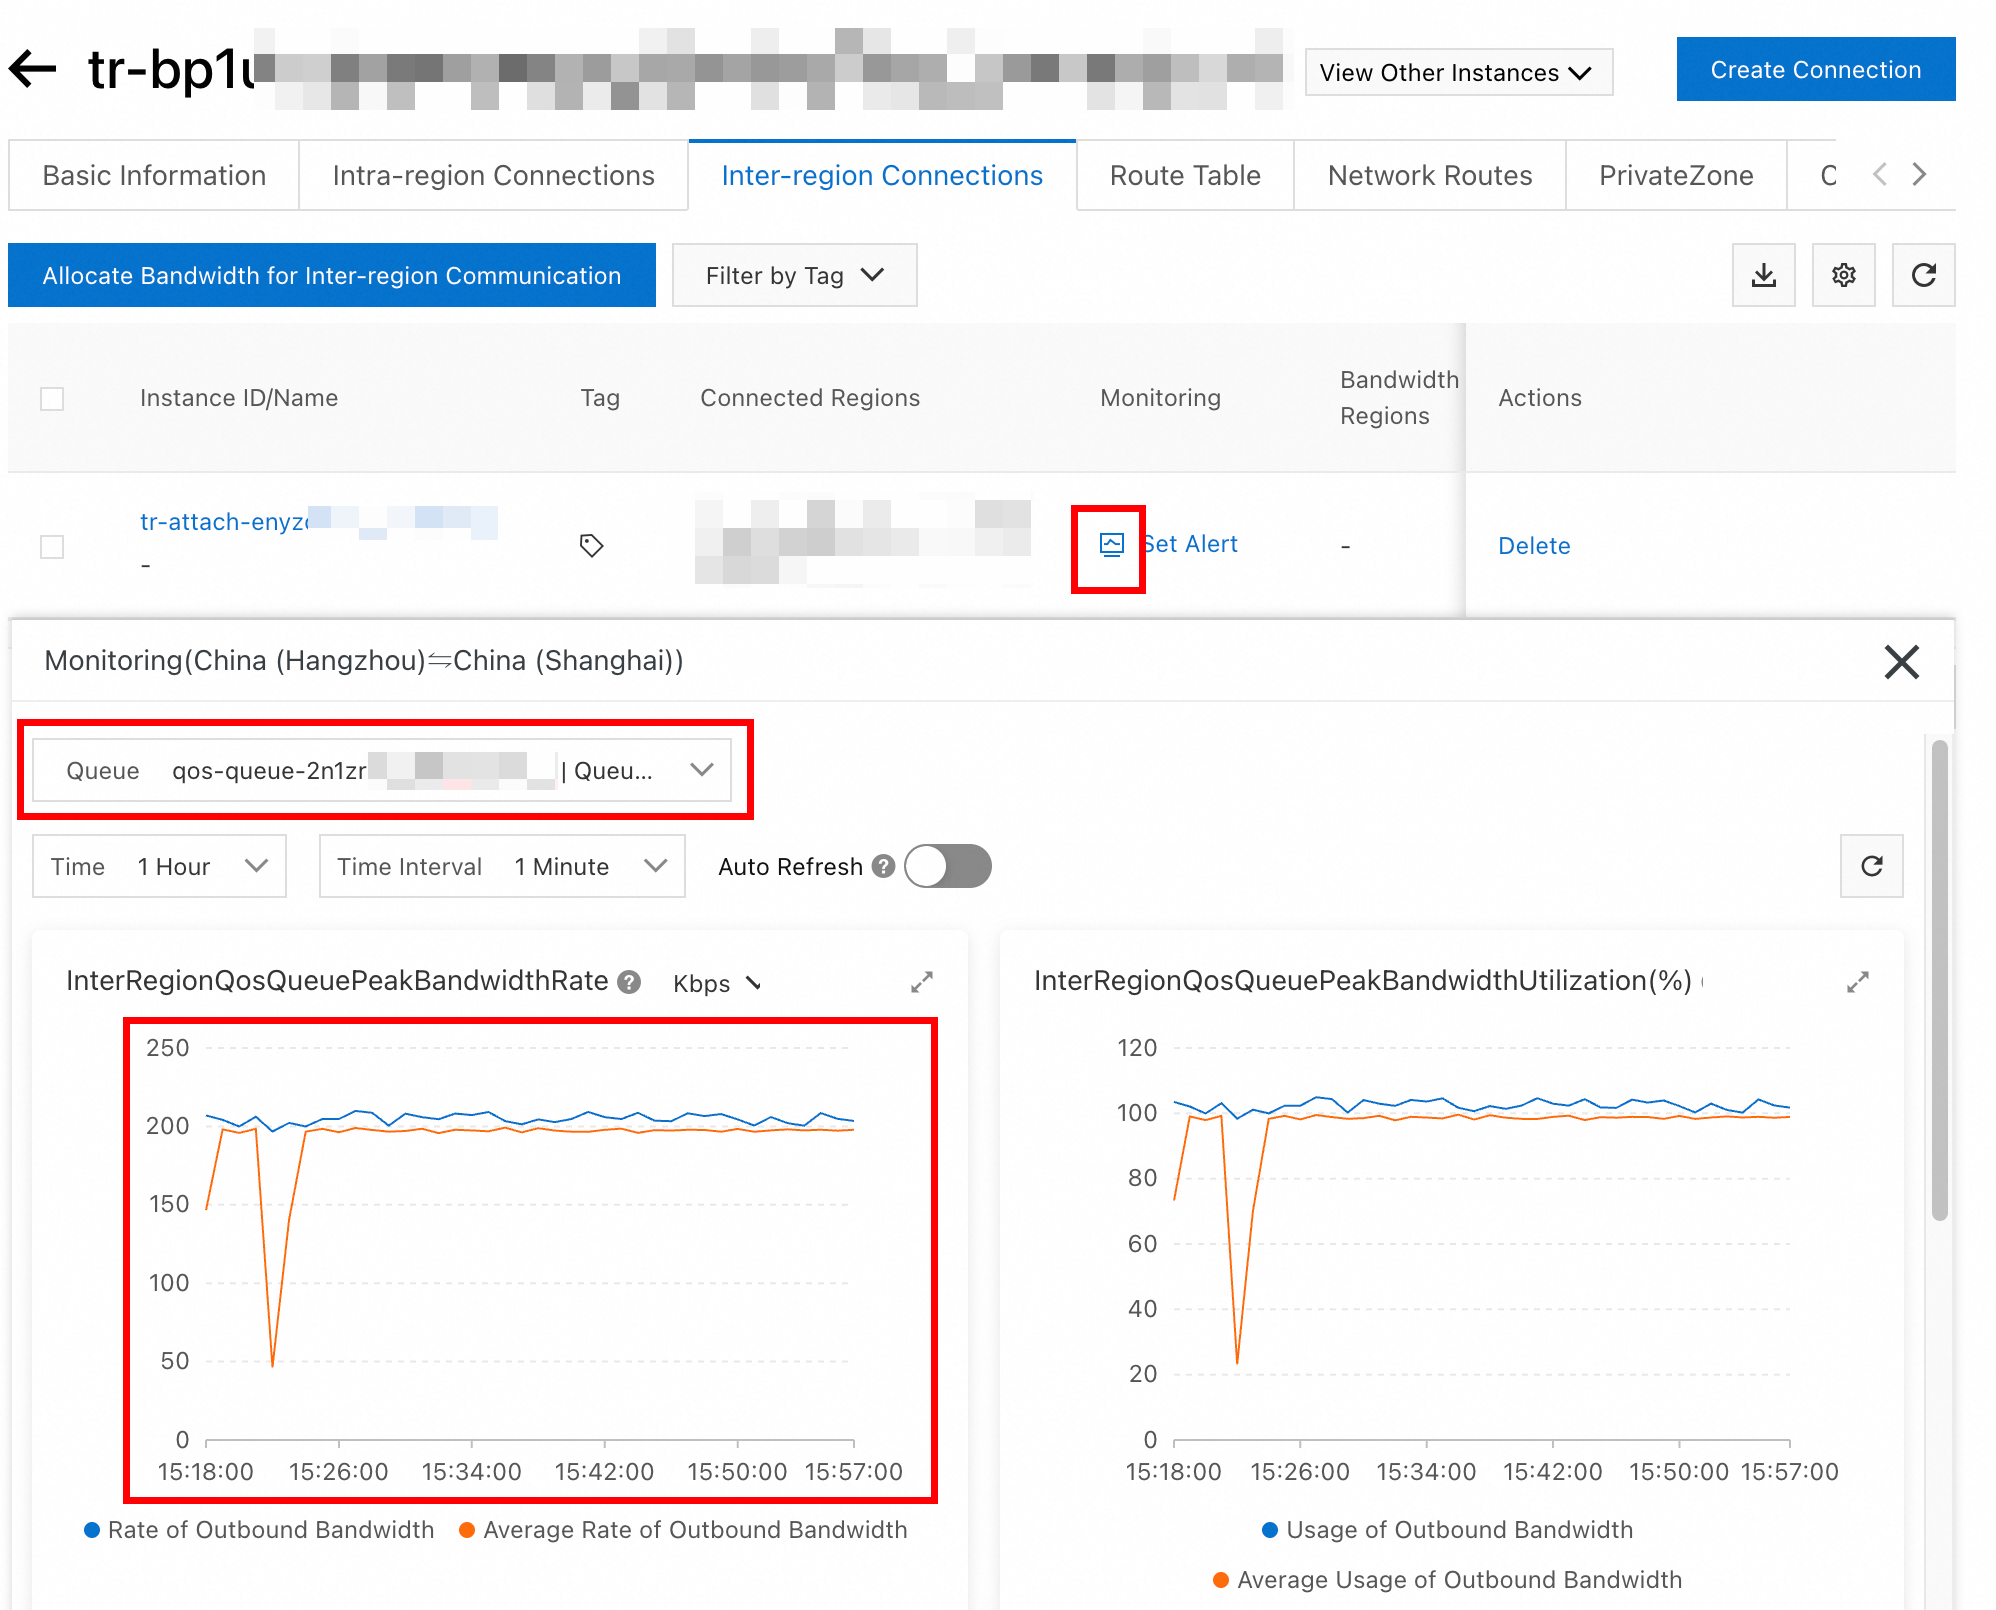Refresh the inter-region connections list
The width and height of the screenshot is (1996, 1610).
[1923, 275]
